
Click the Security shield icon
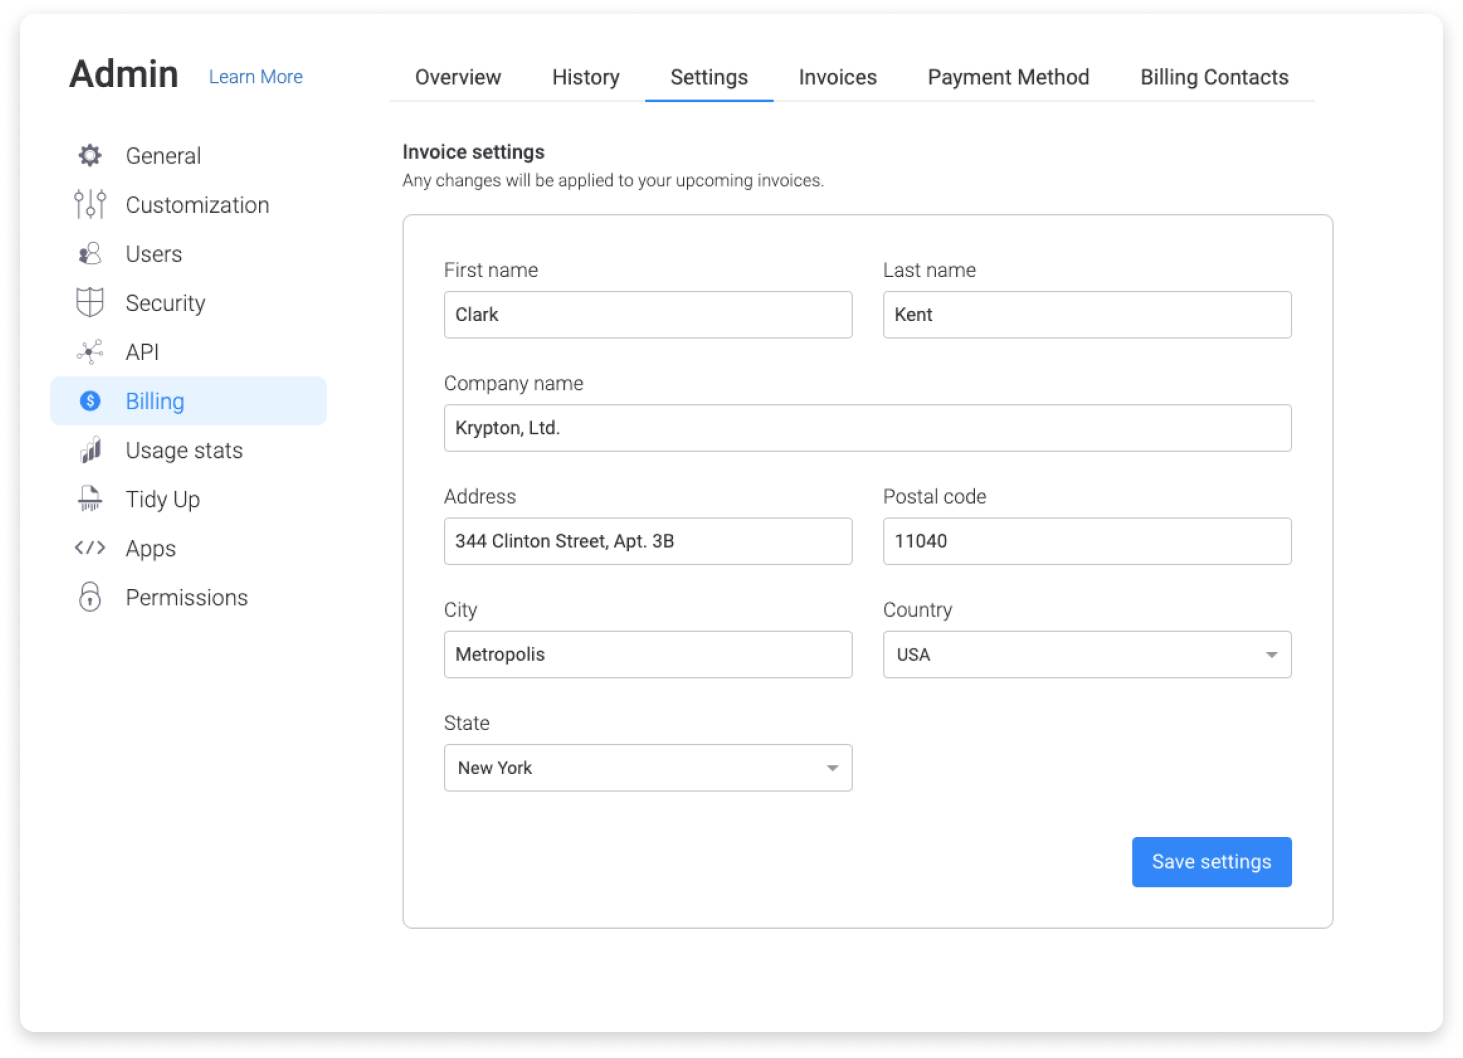pos(90,303)
